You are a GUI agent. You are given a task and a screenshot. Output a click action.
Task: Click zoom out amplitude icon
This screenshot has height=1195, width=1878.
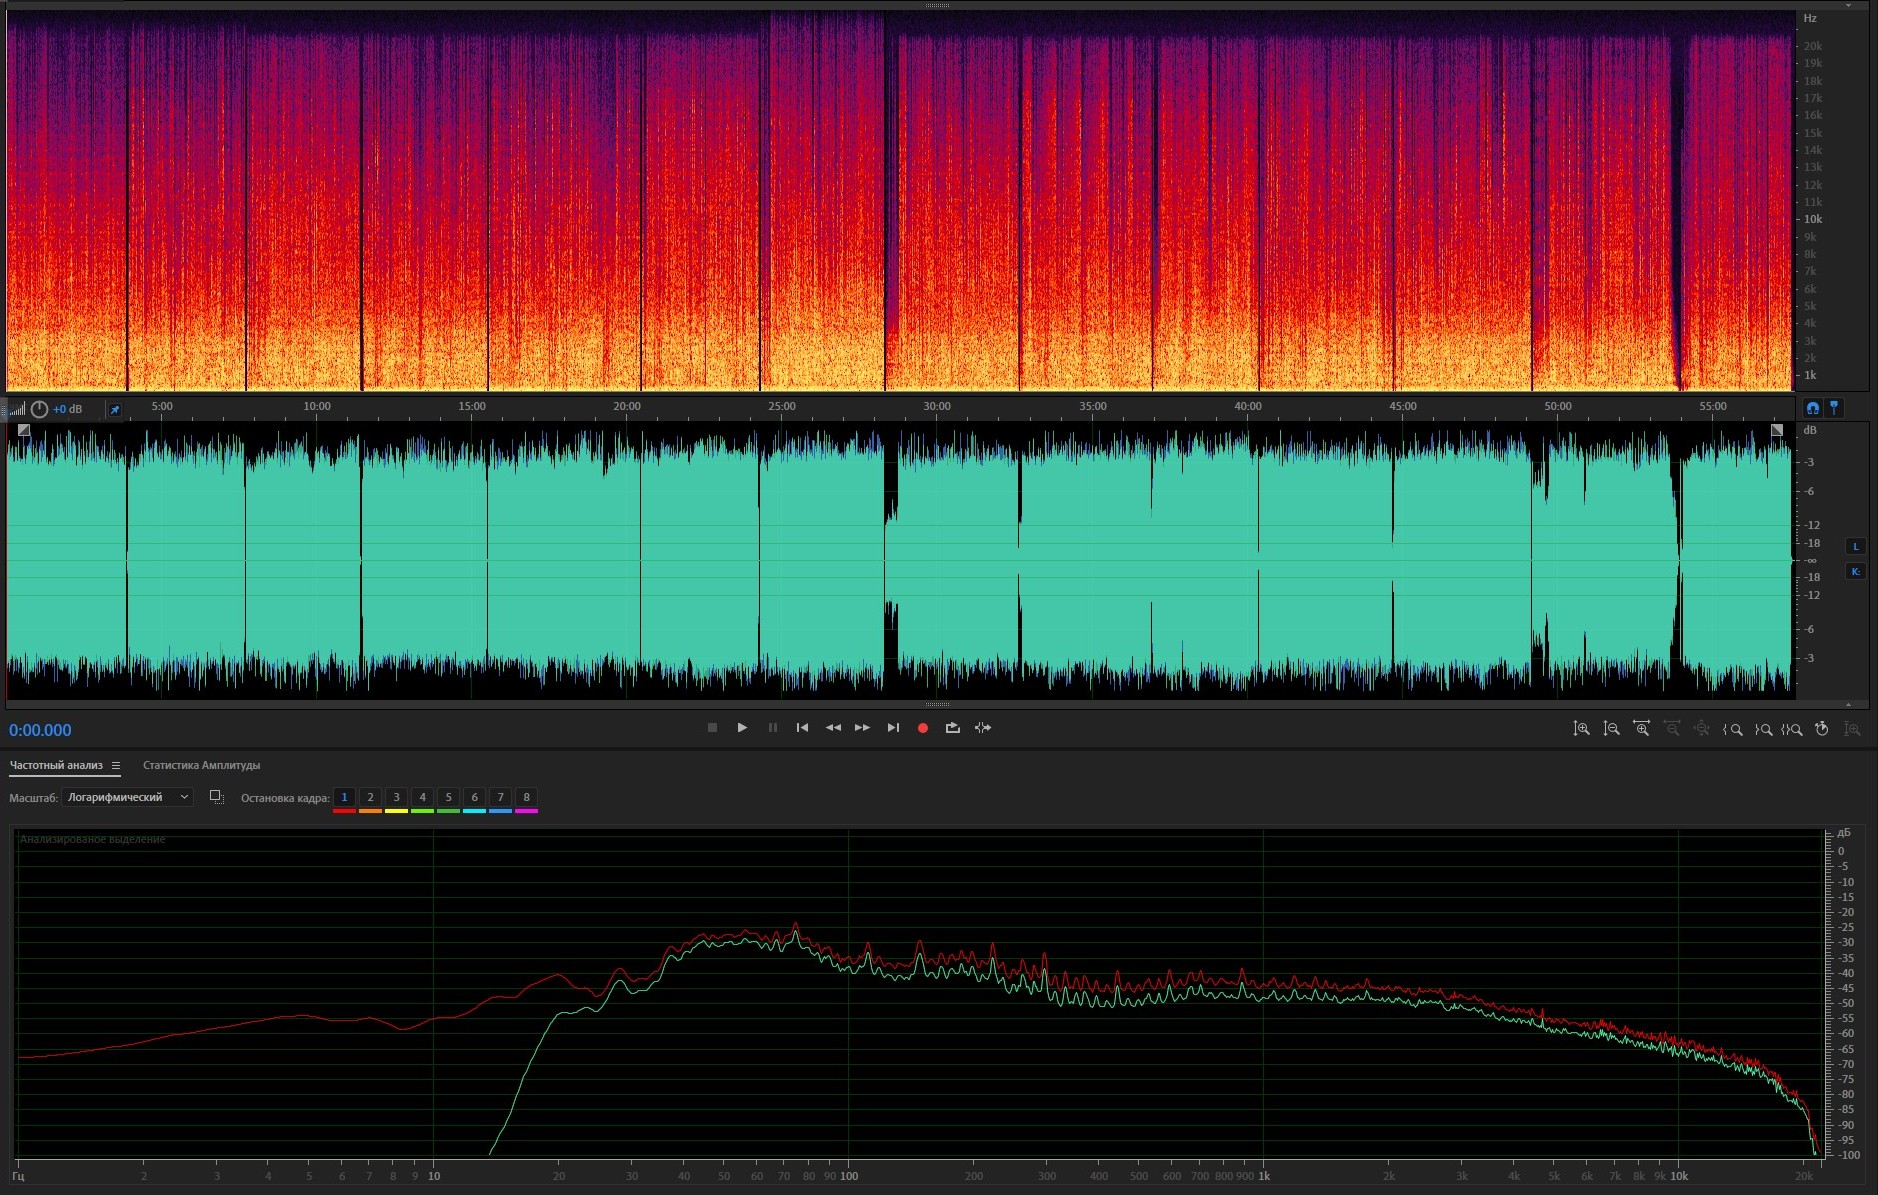[1611, 729]
